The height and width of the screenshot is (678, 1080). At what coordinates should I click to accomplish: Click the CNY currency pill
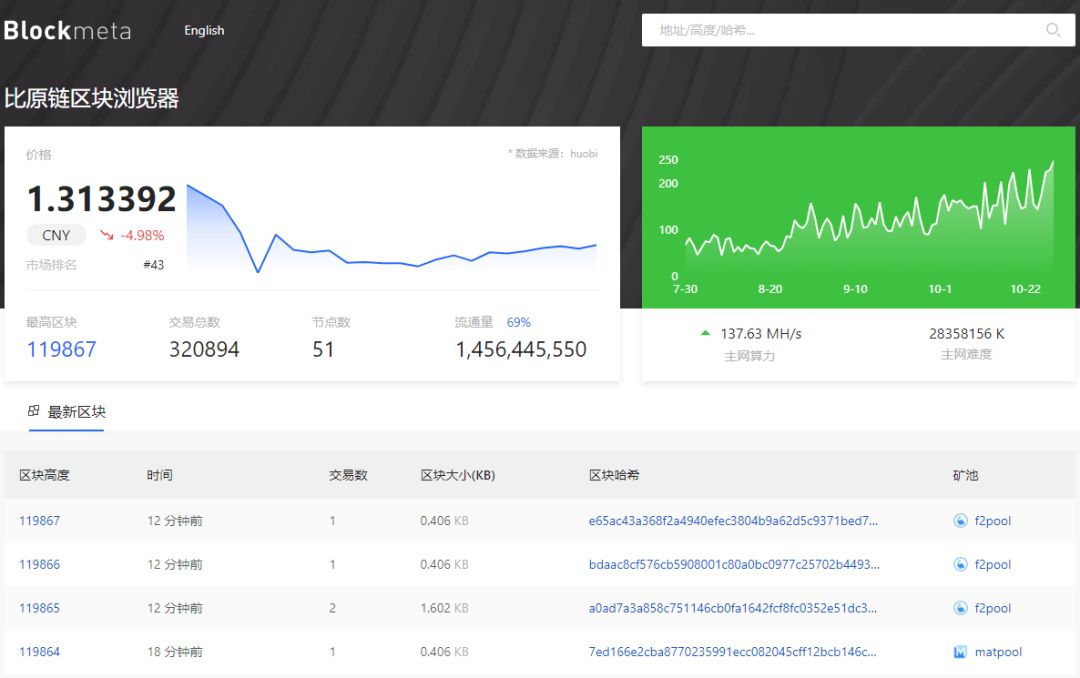[x=56, y=235]
